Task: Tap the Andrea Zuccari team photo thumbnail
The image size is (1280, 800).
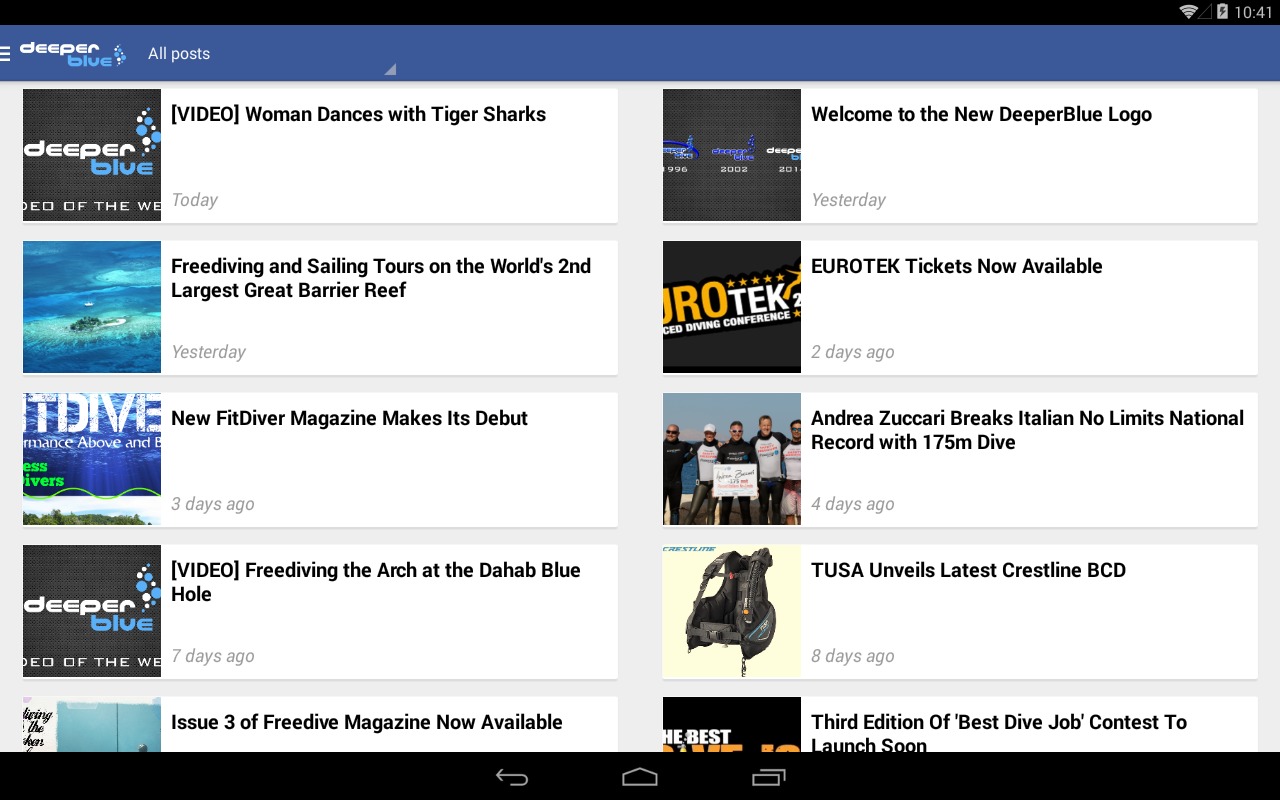Action: [732, 459]
